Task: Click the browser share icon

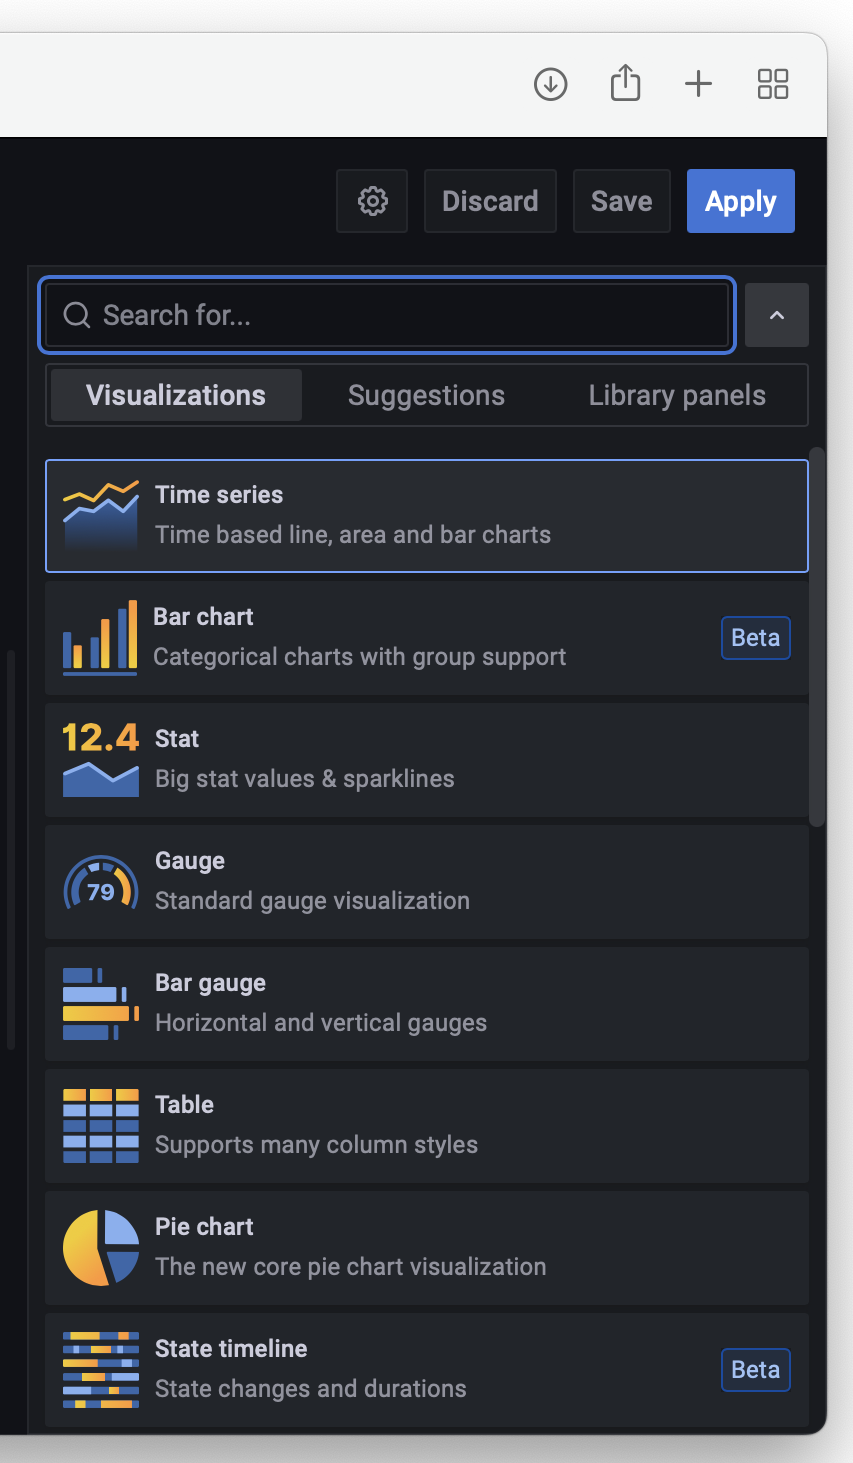Action: click(x=625, y=83)
